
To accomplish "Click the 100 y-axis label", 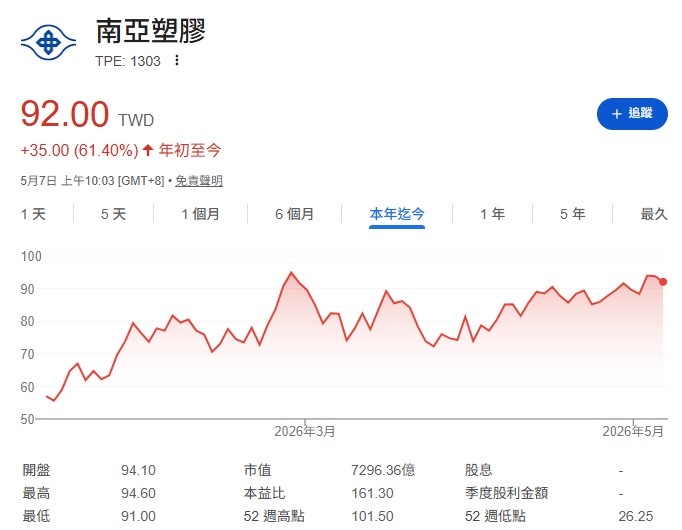I will coord(31,256).
